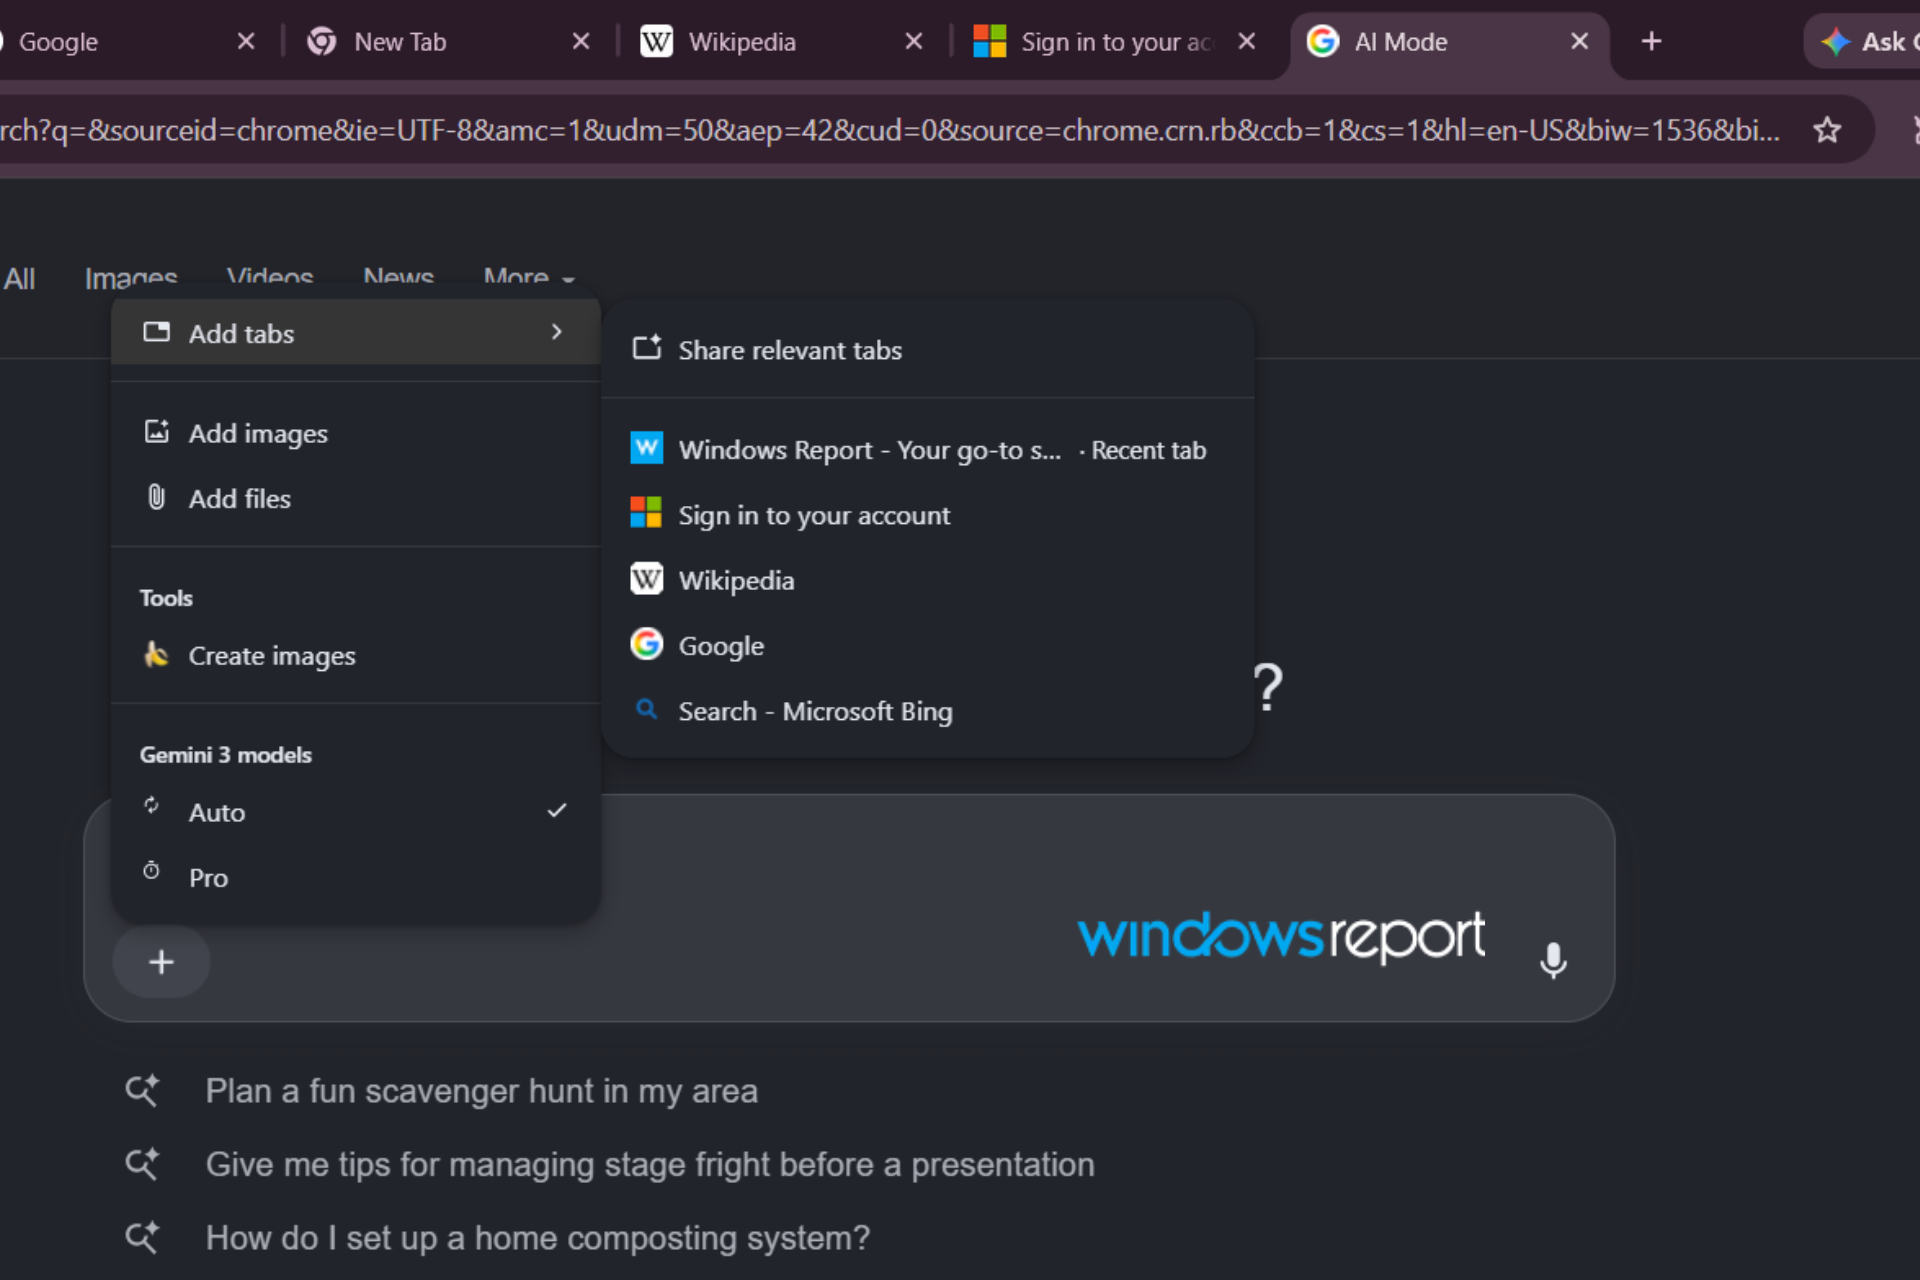This screenshot has height=1280, width=1920.
Task: Switch to the All search filter
Action: tap(19, 278)
